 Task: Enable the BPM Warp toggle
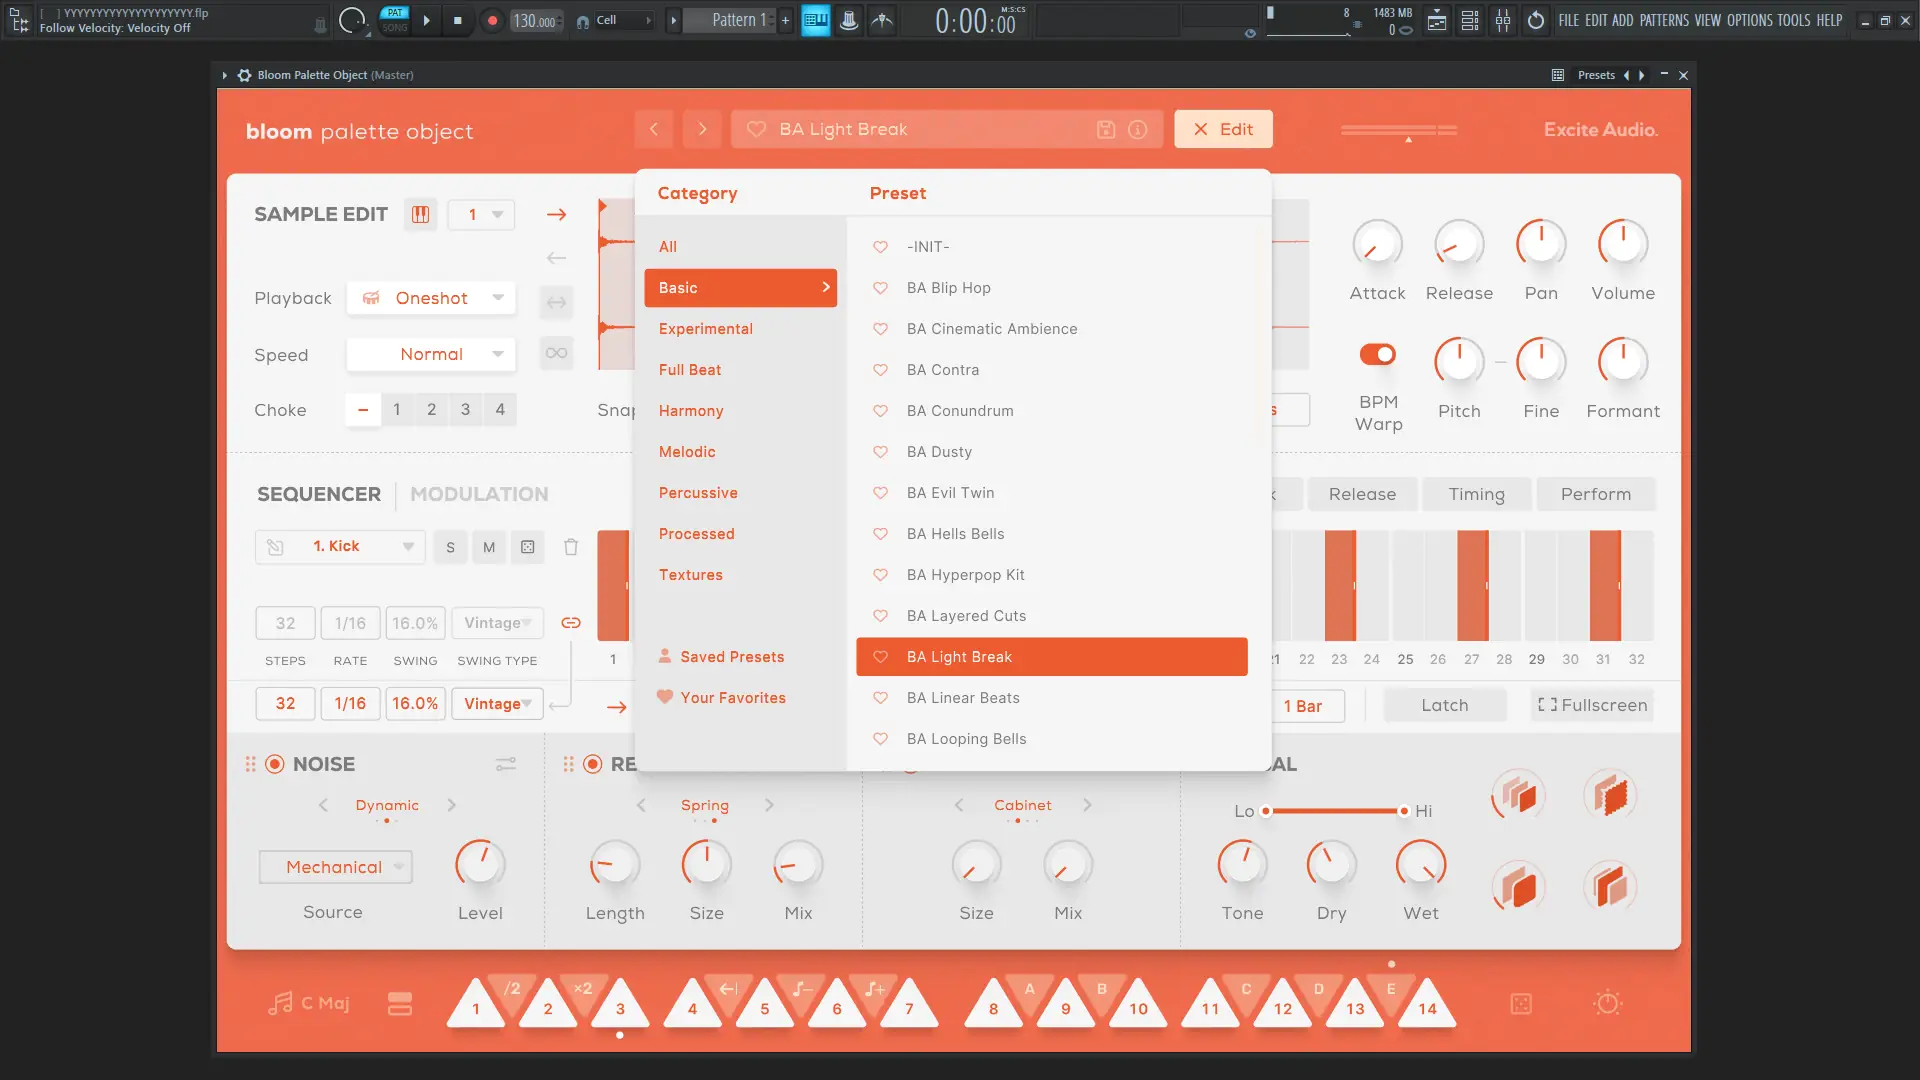(x=1378, y=354)
